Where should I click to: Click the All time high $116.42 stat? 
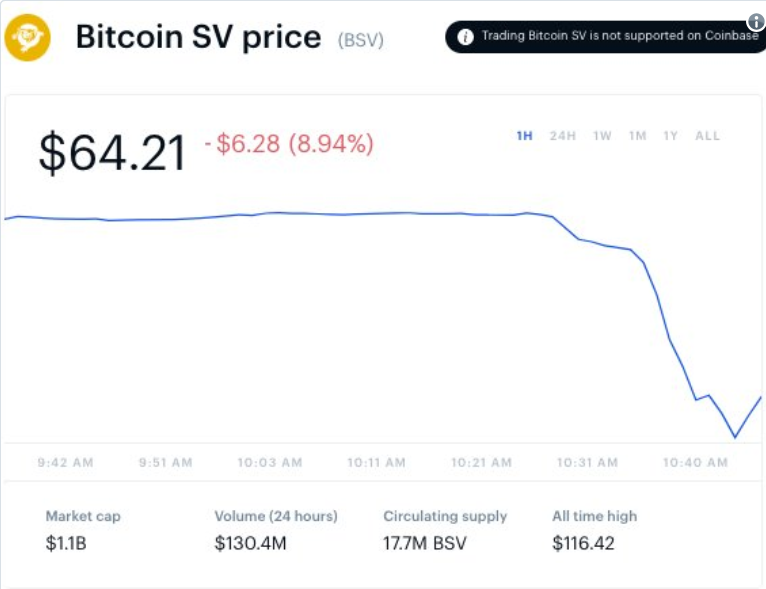click(x=594, y=543)
